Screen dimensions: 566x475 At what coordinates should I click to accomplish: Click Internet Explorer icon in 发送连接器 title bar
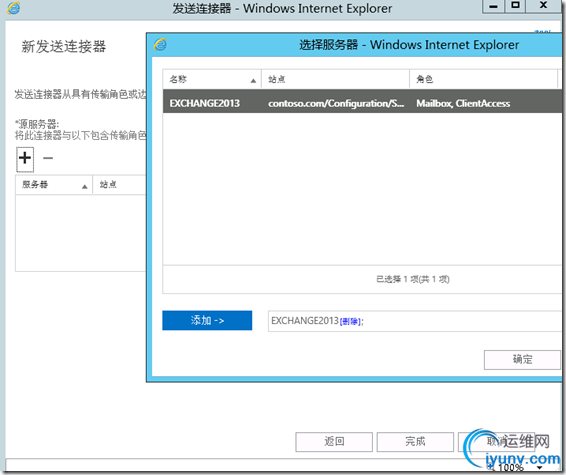(14, 8)
